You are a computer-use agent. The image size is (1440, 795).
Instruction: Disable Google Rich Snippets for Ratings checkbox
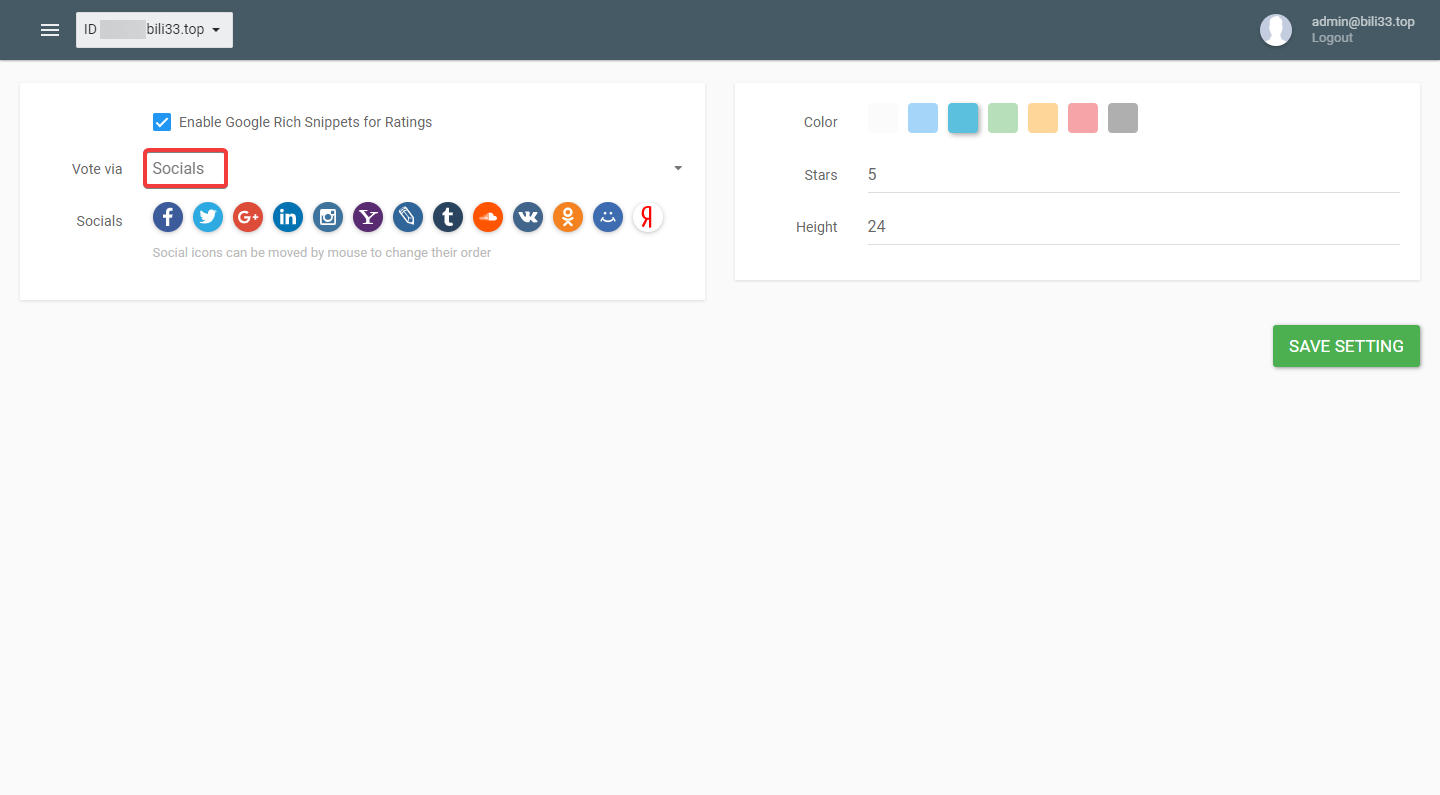pos(162,122)
